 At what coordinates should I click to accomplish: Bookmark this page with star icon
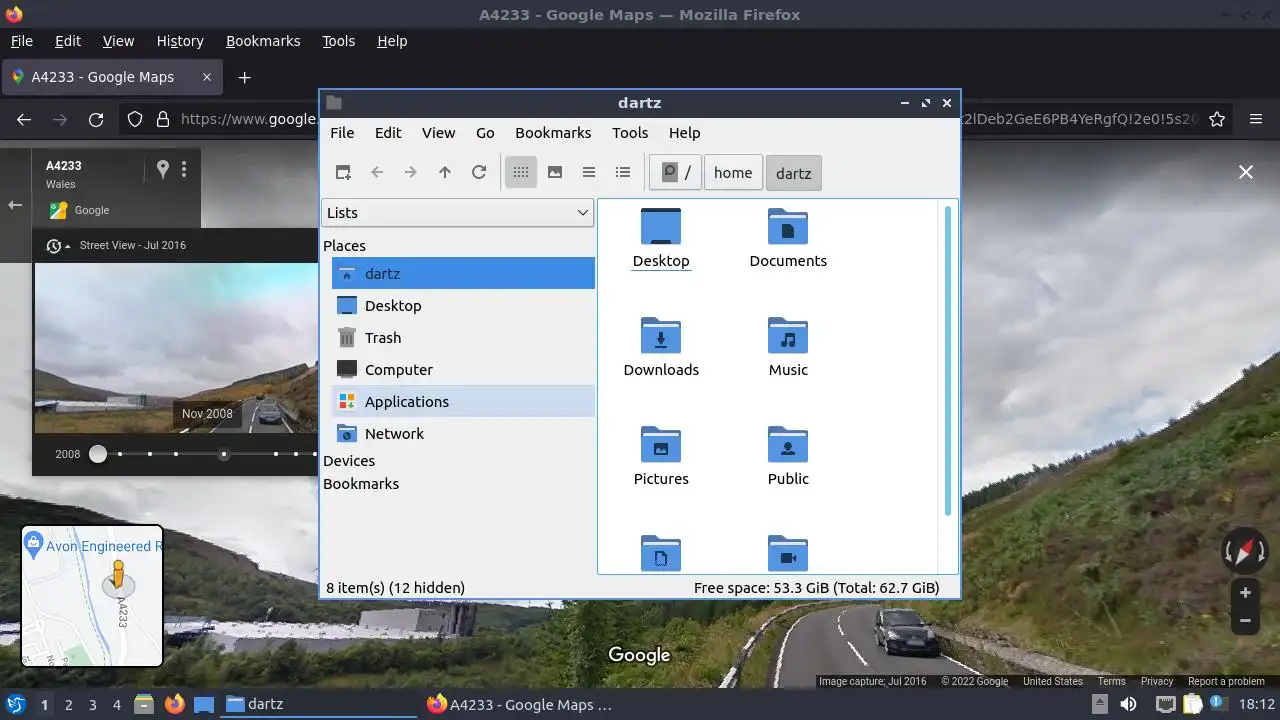1217,119
